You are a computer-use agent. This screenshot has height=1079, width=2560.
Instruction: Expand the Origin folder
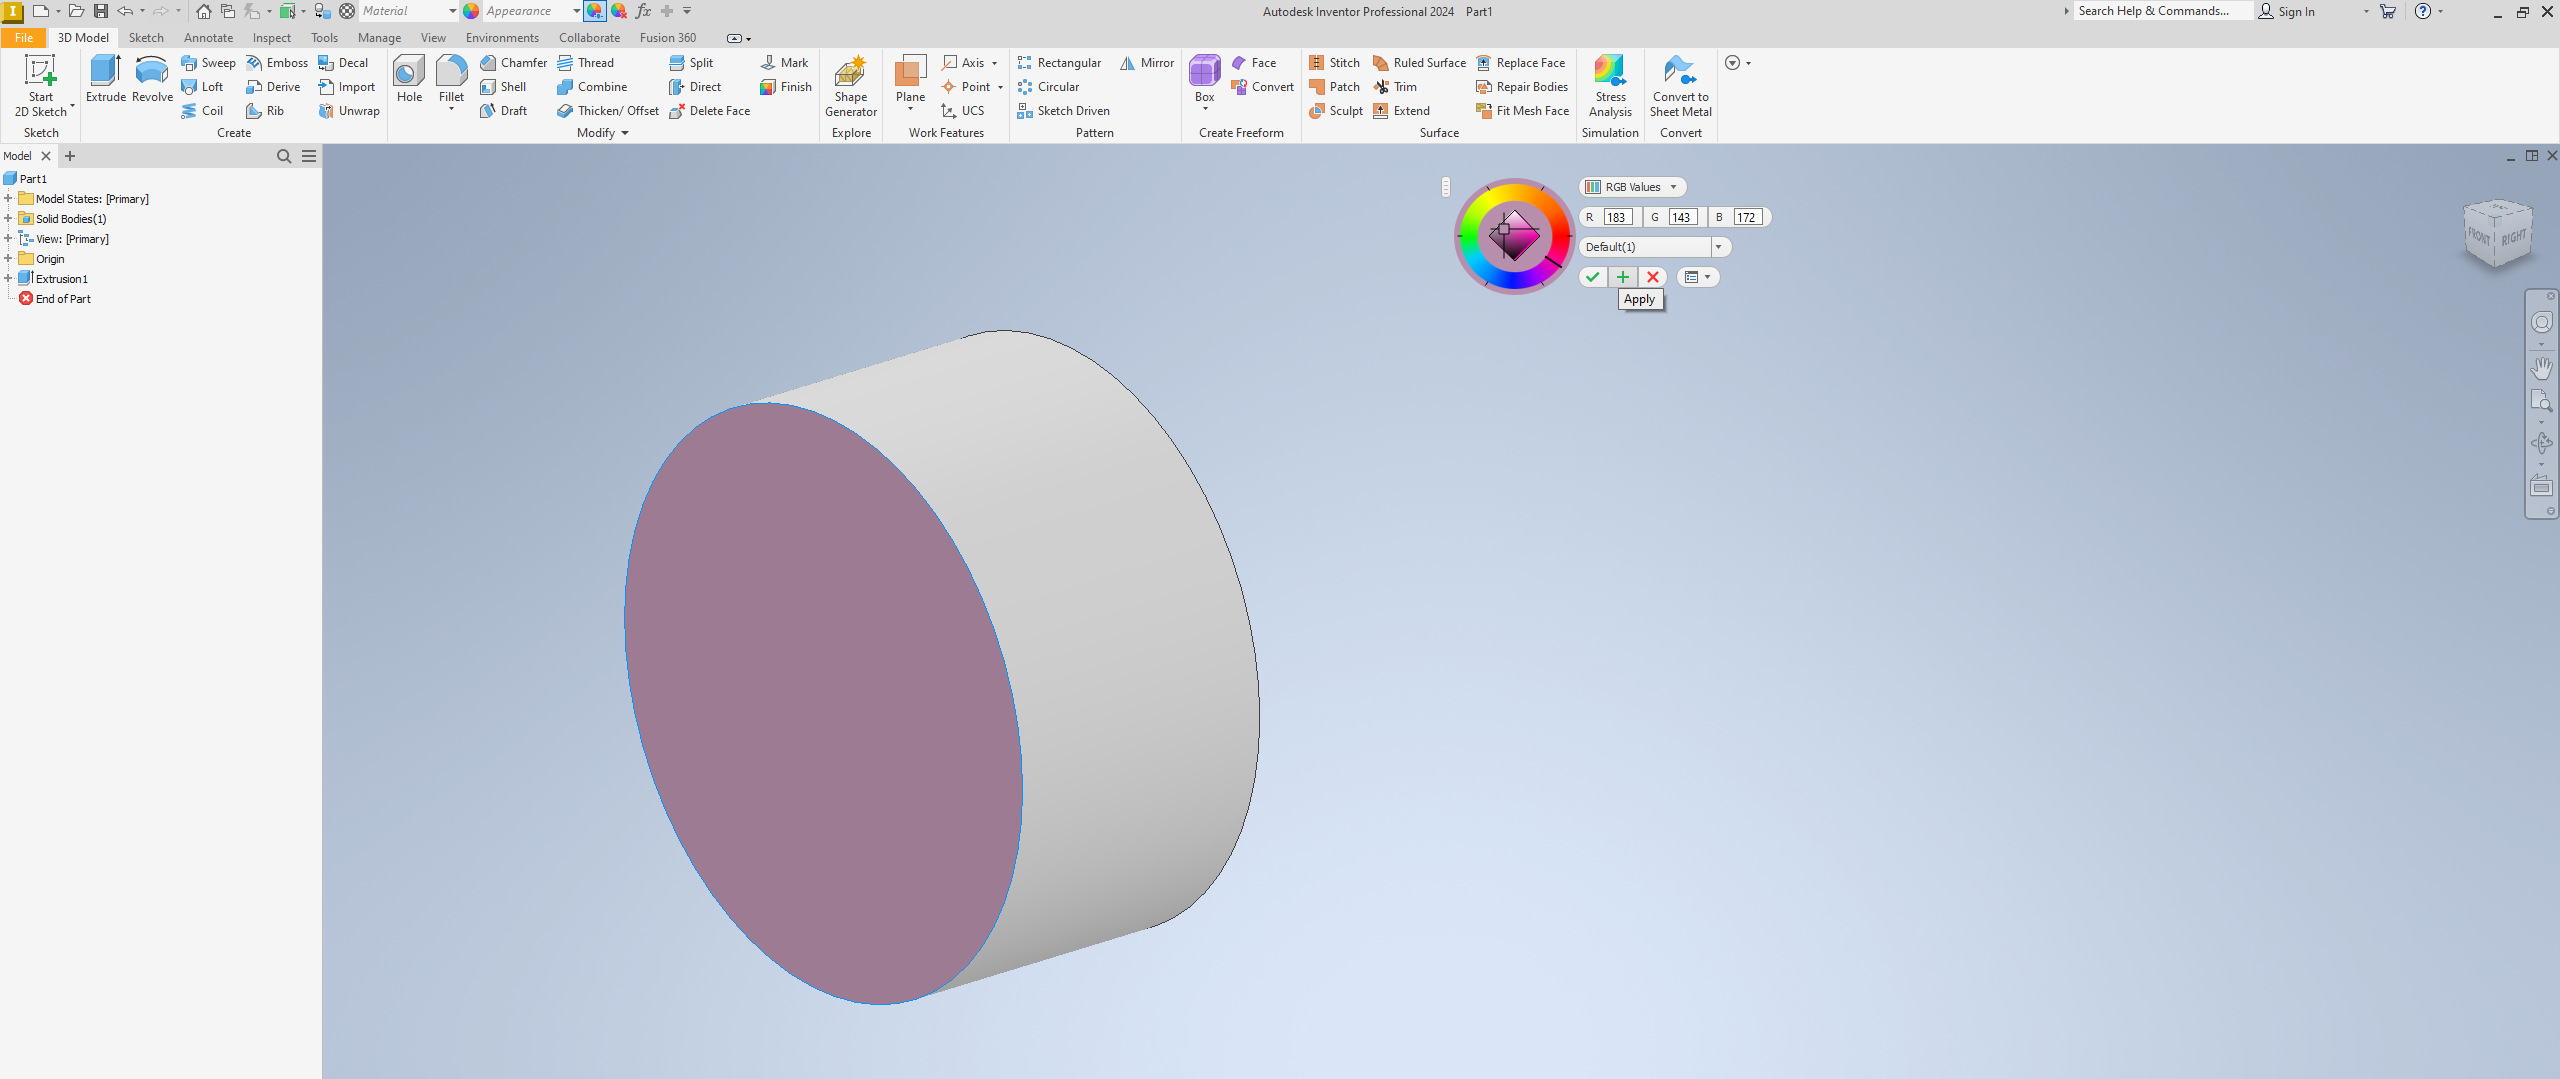click(8, 259)
